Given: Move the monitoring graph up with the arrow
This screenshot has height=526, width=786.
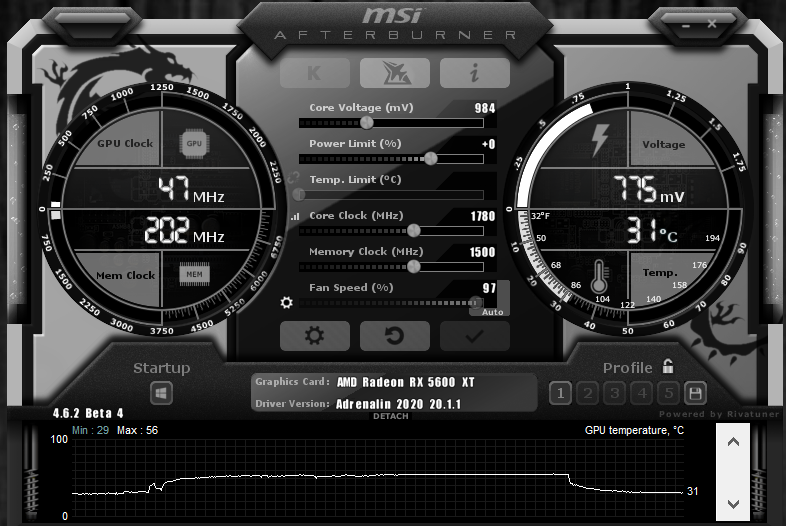Looking at the screenshot, I should click(x=733, y=442).
